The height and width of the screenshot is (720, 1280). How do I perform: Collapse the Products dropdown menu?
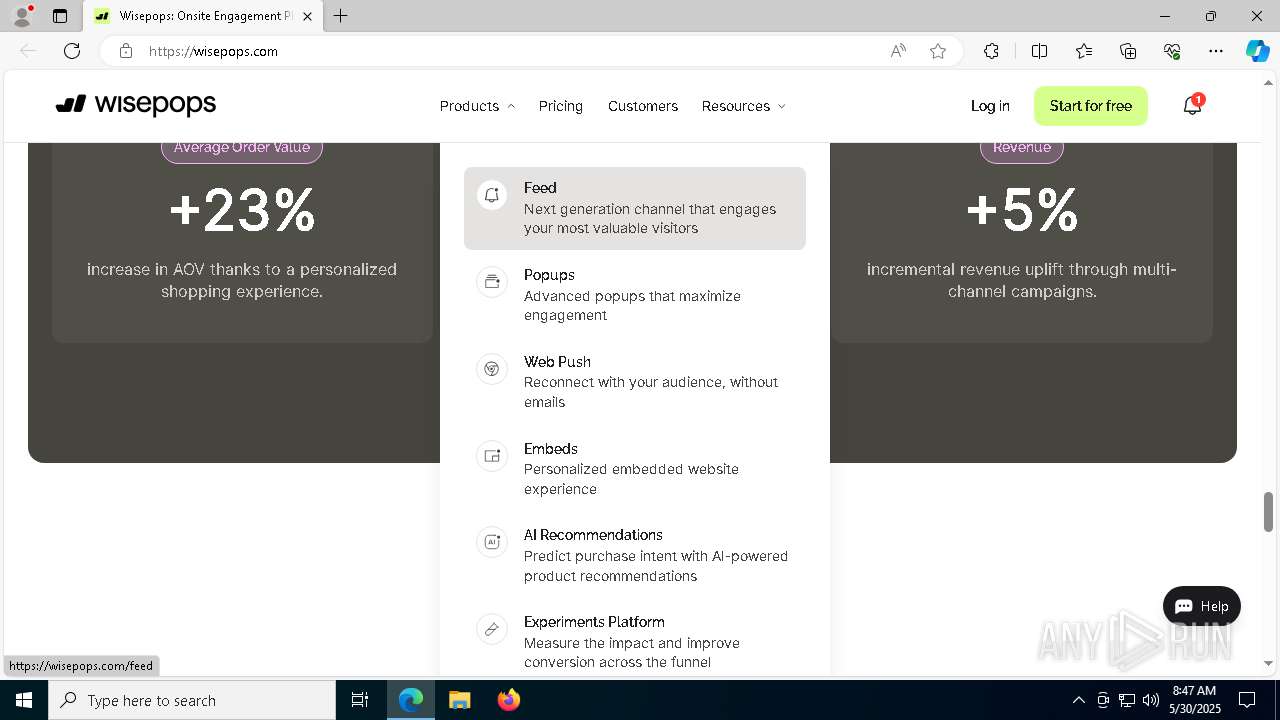click(x=477, y=106)
